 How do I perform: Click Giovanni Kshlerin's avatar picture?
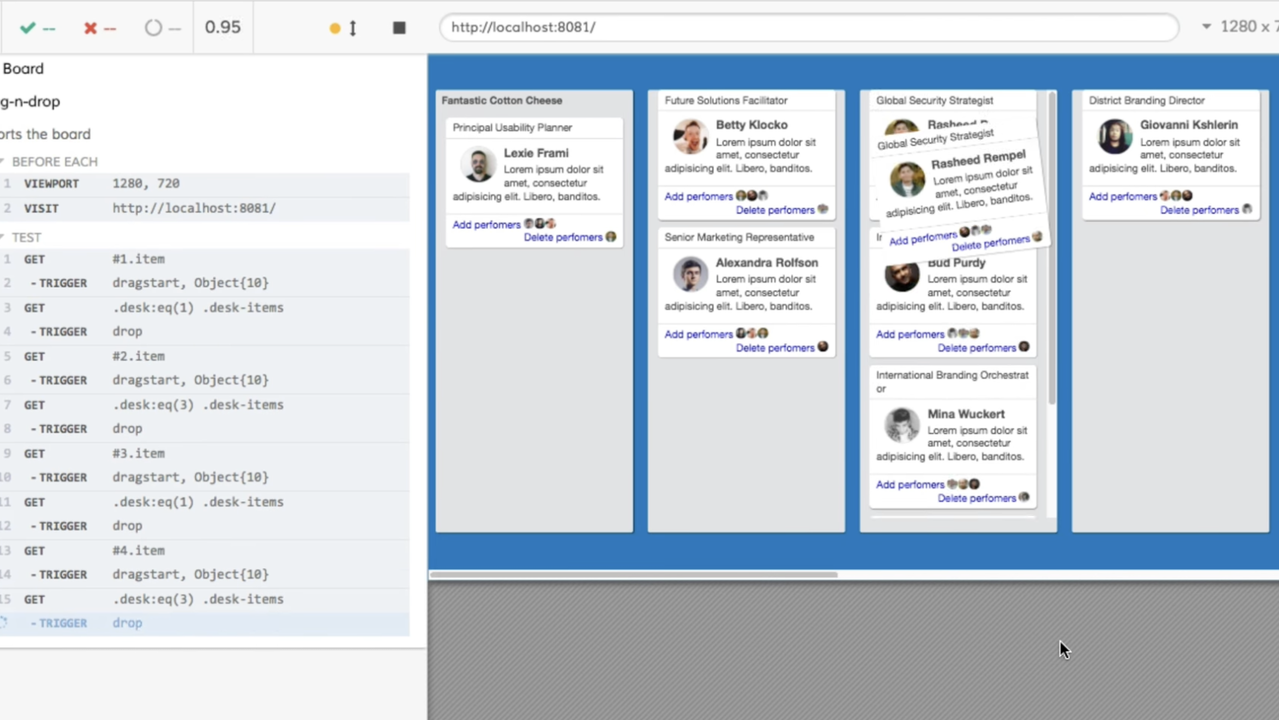coord(1115,136)
